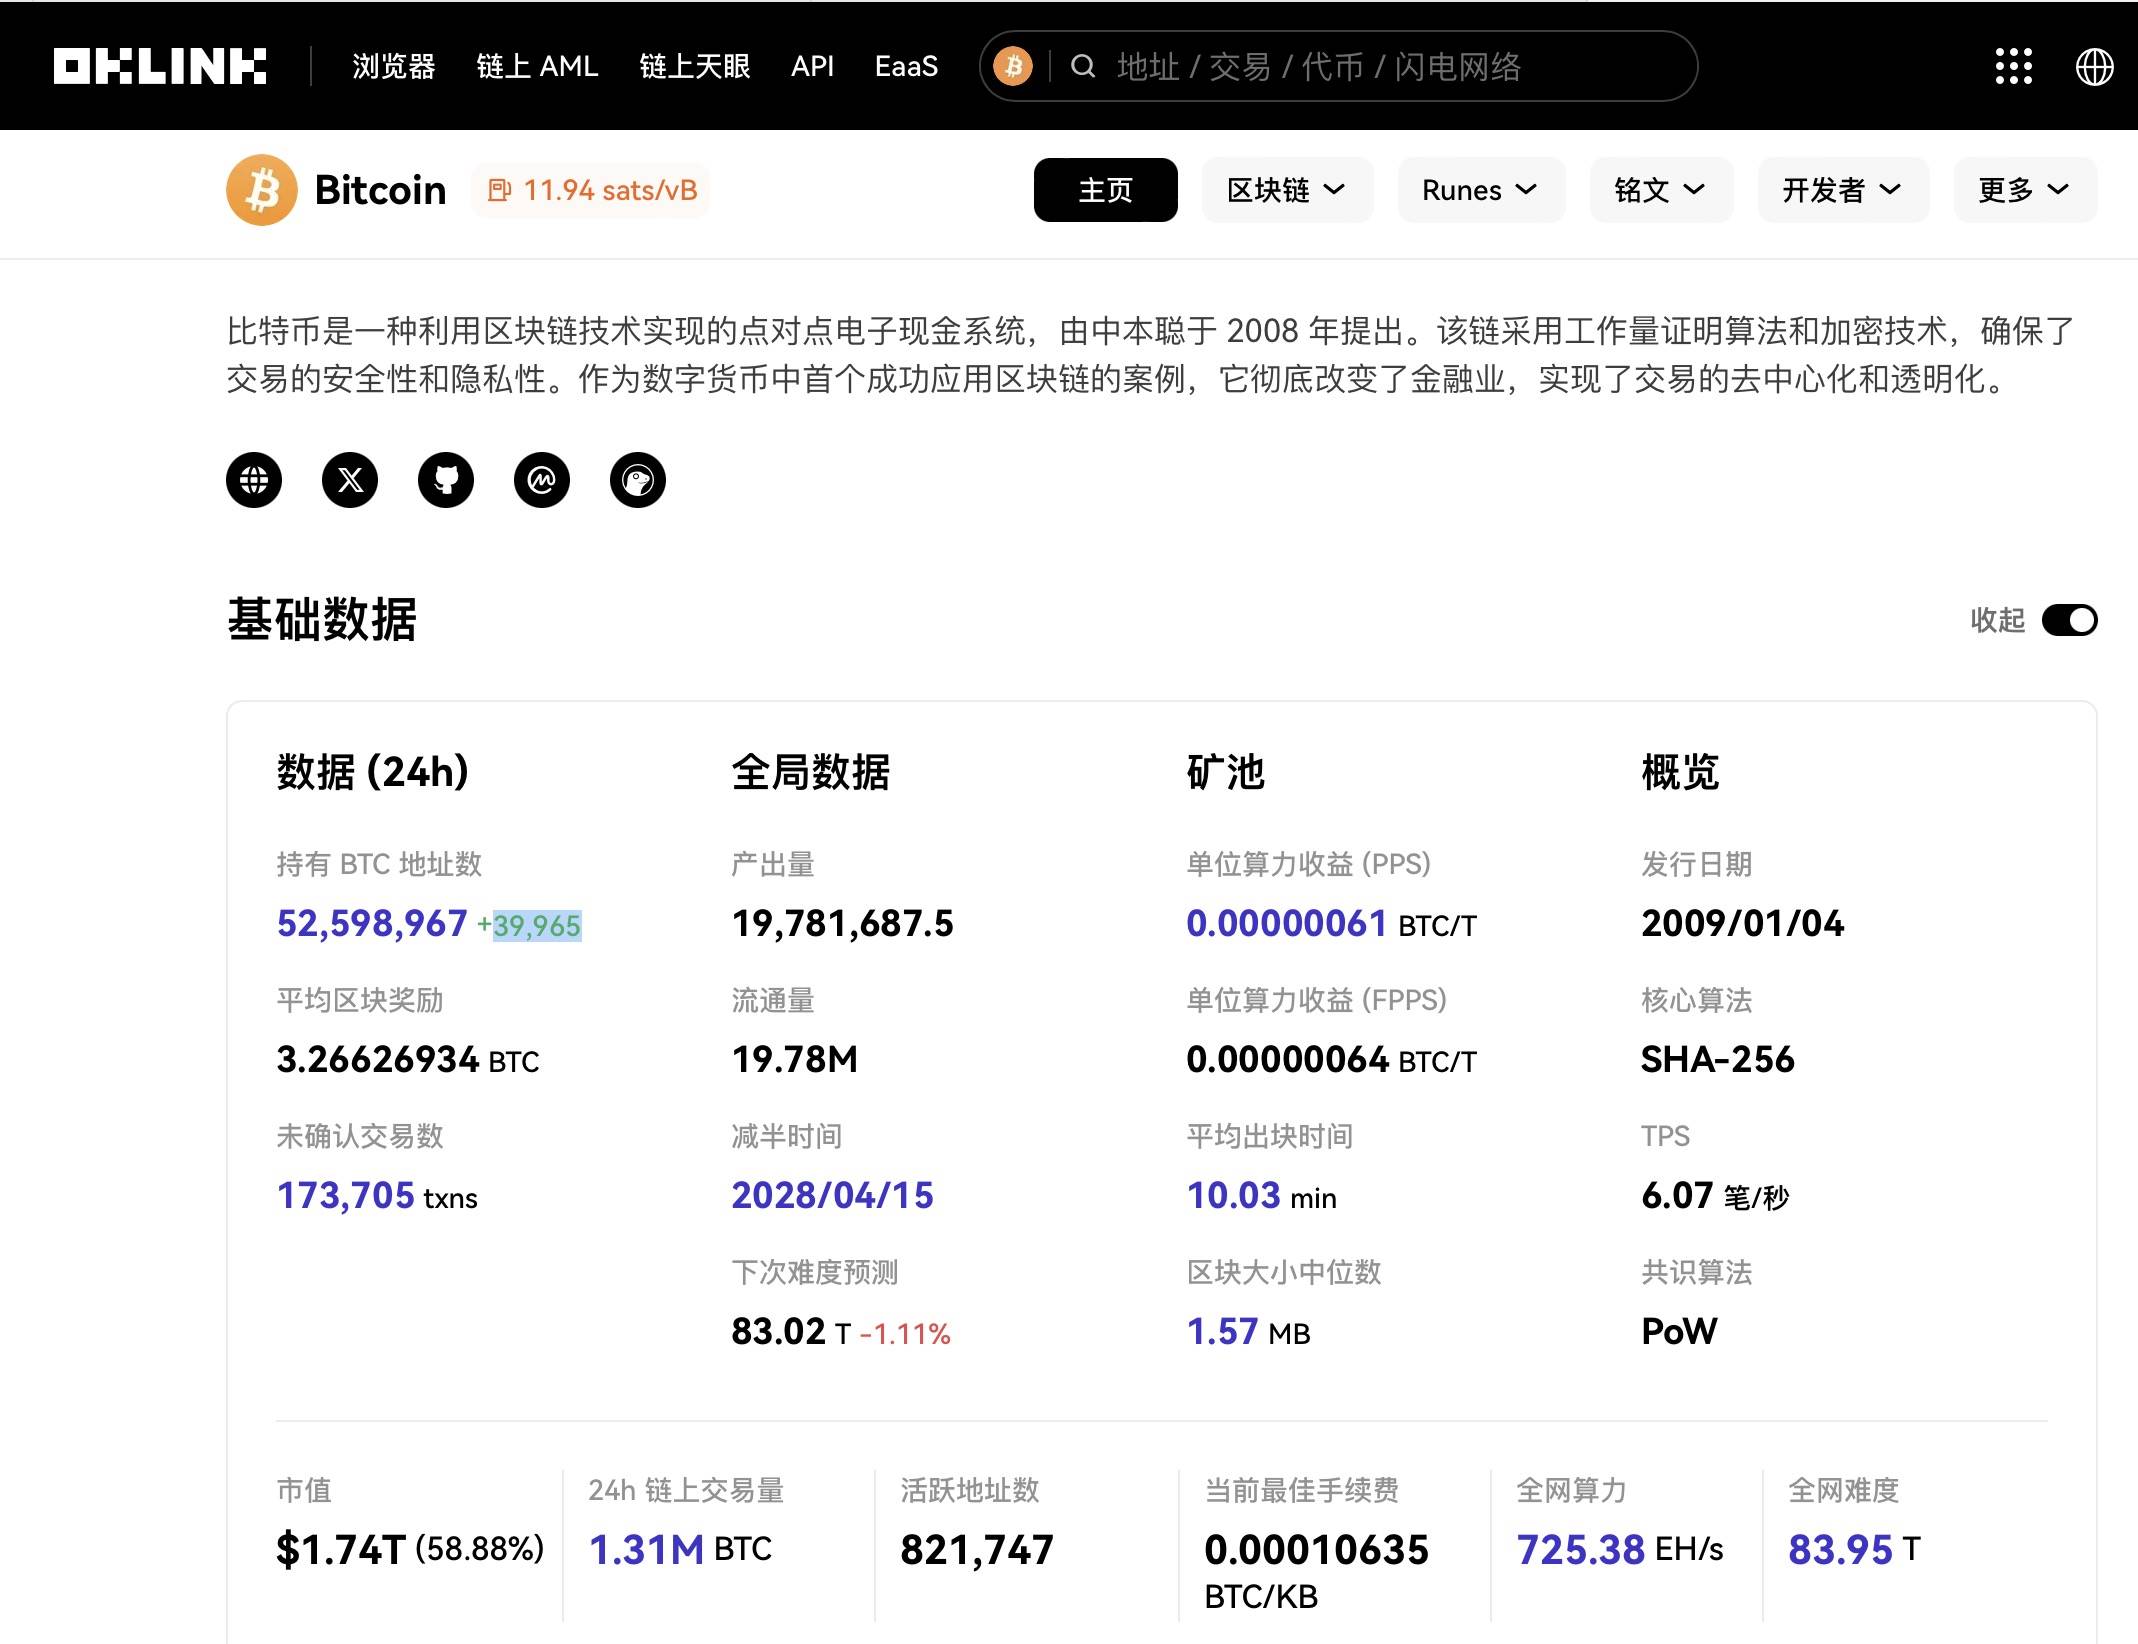Toggle the 收起 switch to collapse 基础数据
This screenshot has height=1644, width=2138.
click(x=2072, y=620)
